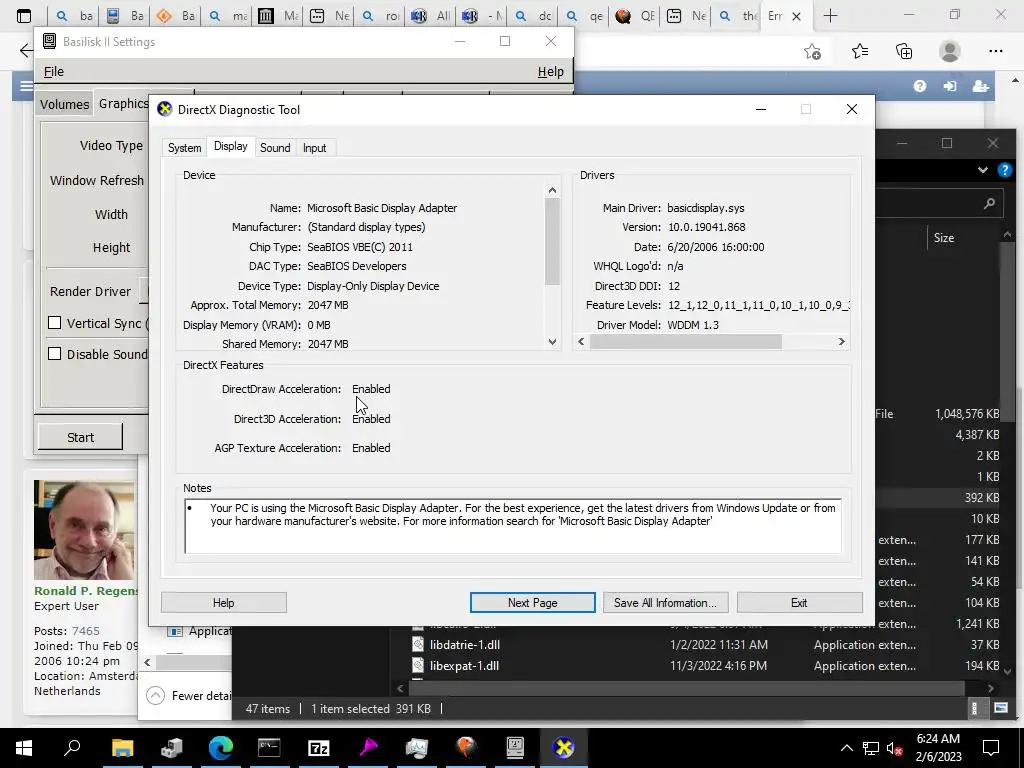Open Edge tab actions menu icon
The image size is (1024, 768).
[x=24, y=16]
